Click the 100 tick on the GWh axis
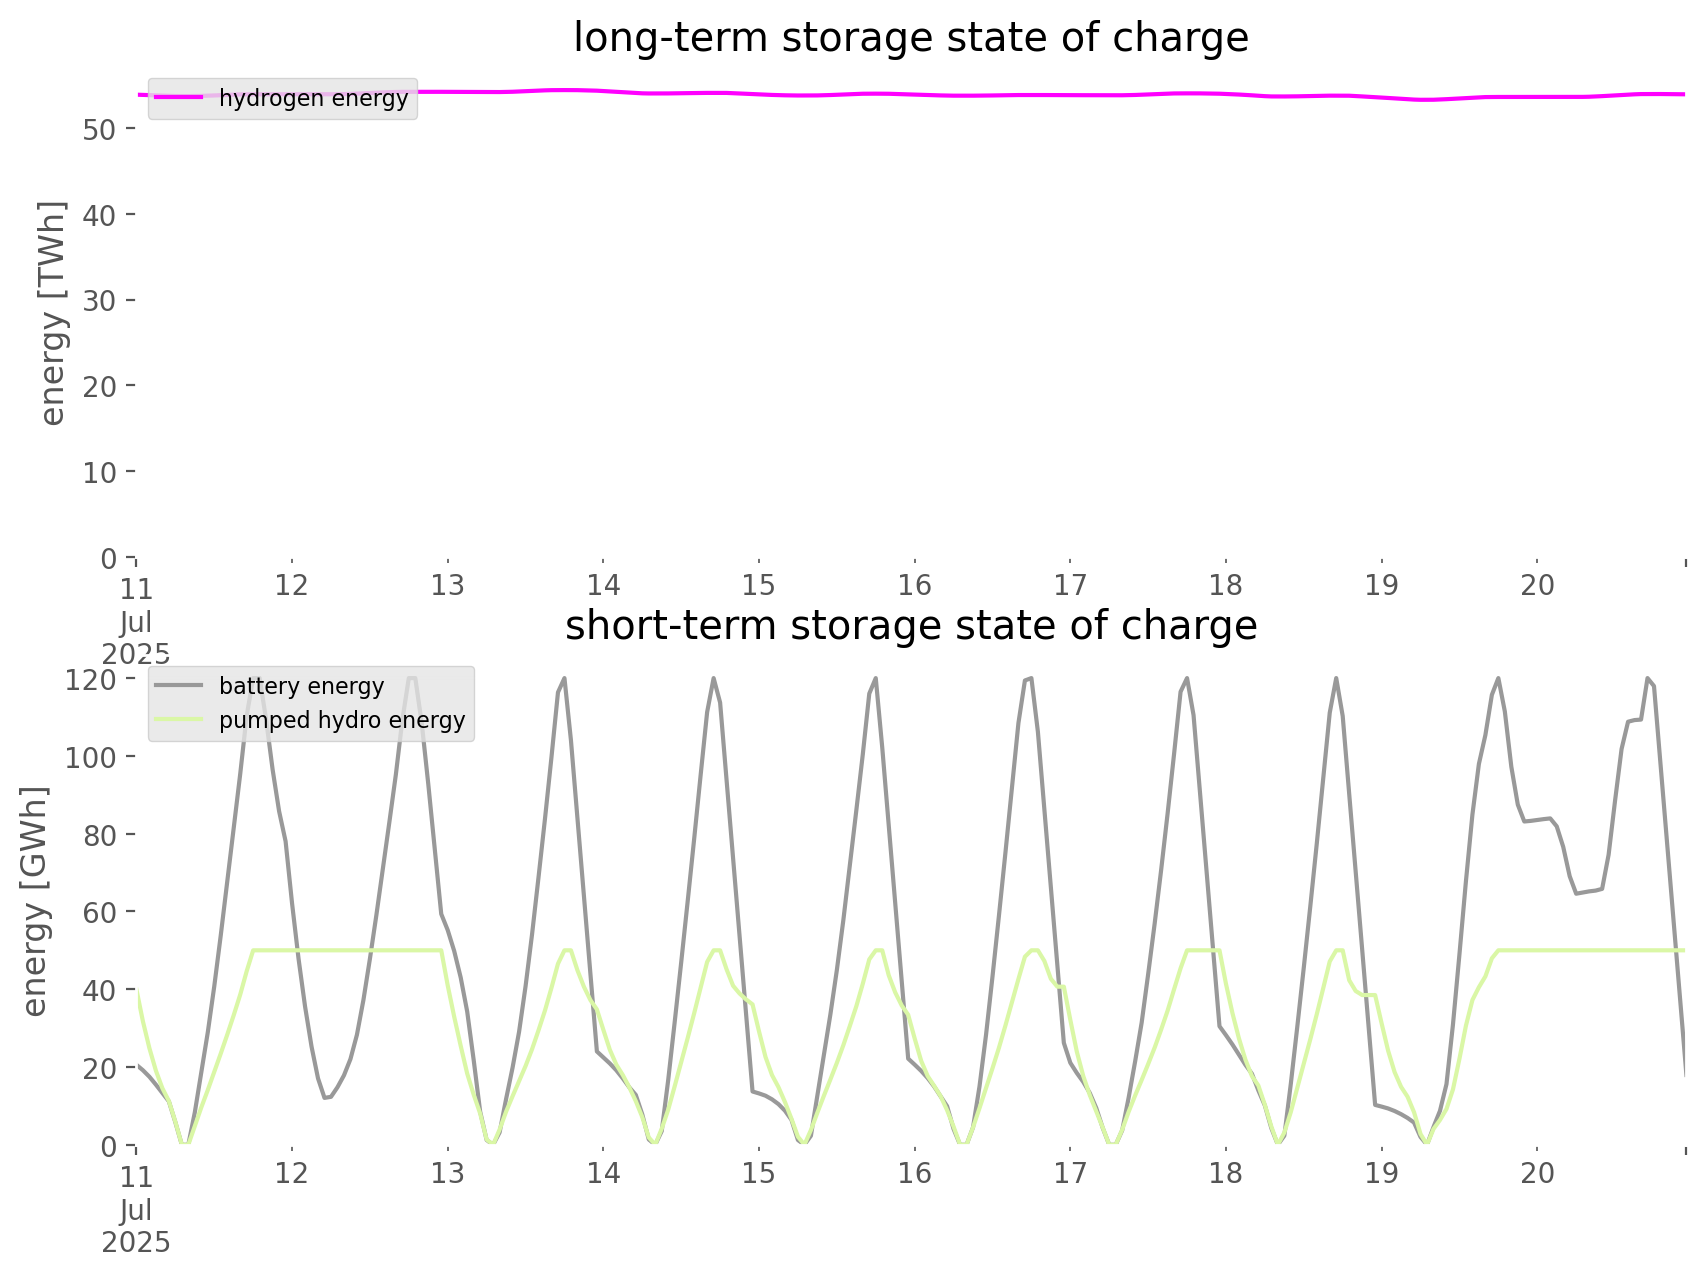 click(x=93, y=757)
